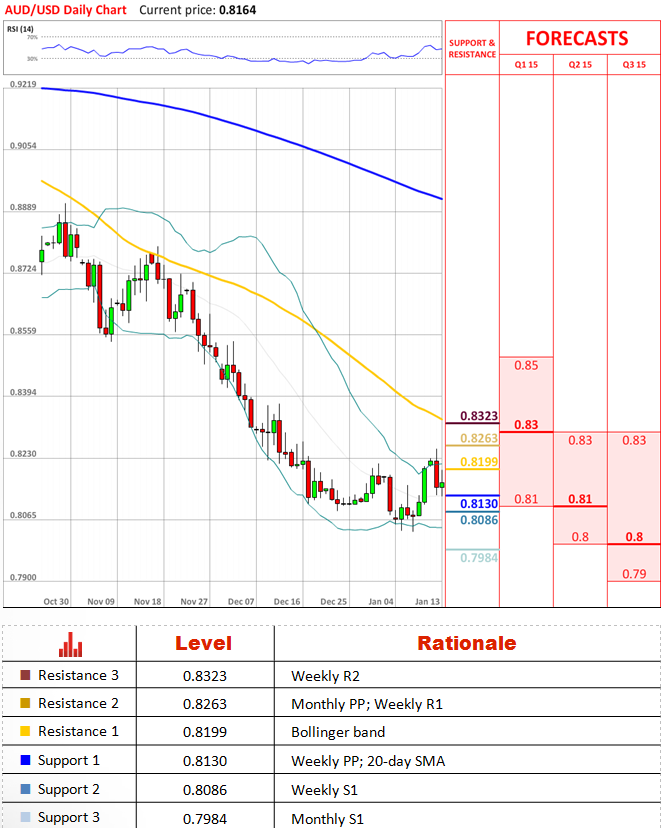Click the 0.7900 price axis label
662x828 pixels.
pos(24,578)
